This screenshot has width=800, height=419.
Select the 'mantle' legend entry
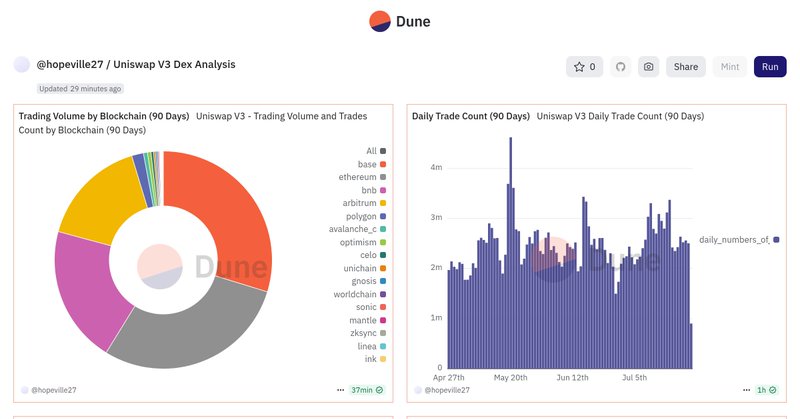(x=367, y=321)
